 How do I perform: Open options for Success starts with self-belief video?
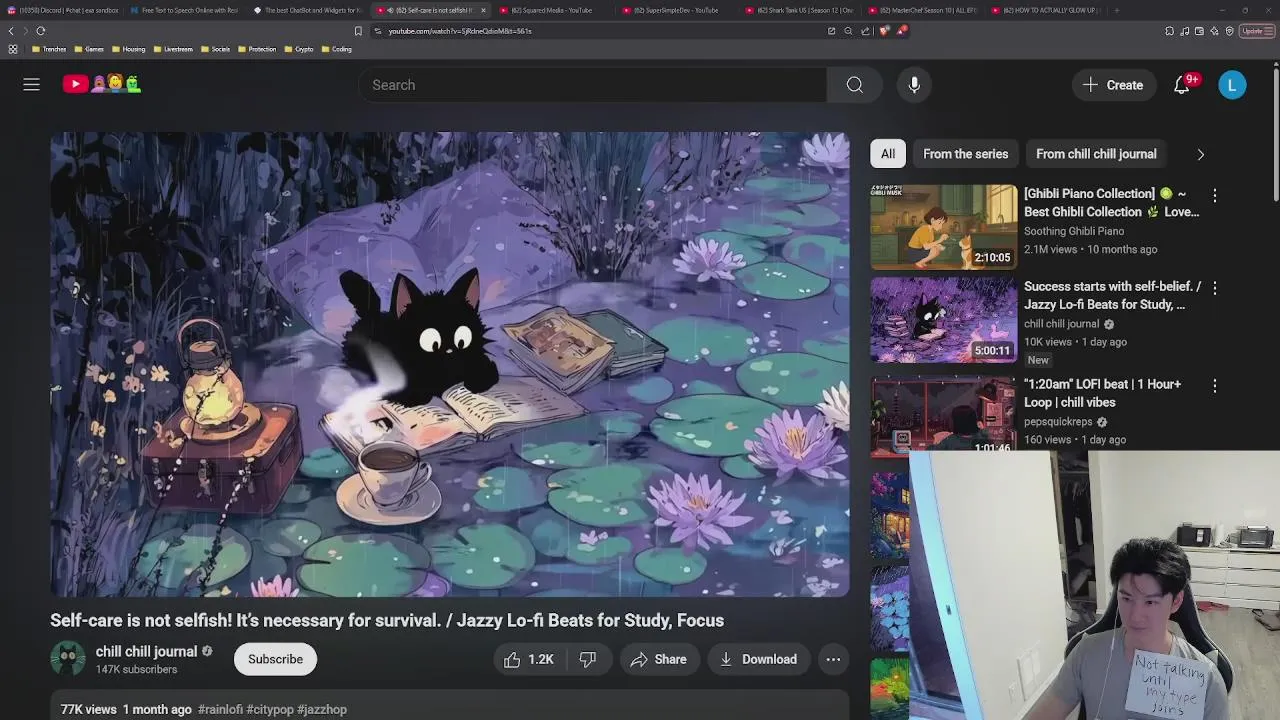[x=1214, y=288]
